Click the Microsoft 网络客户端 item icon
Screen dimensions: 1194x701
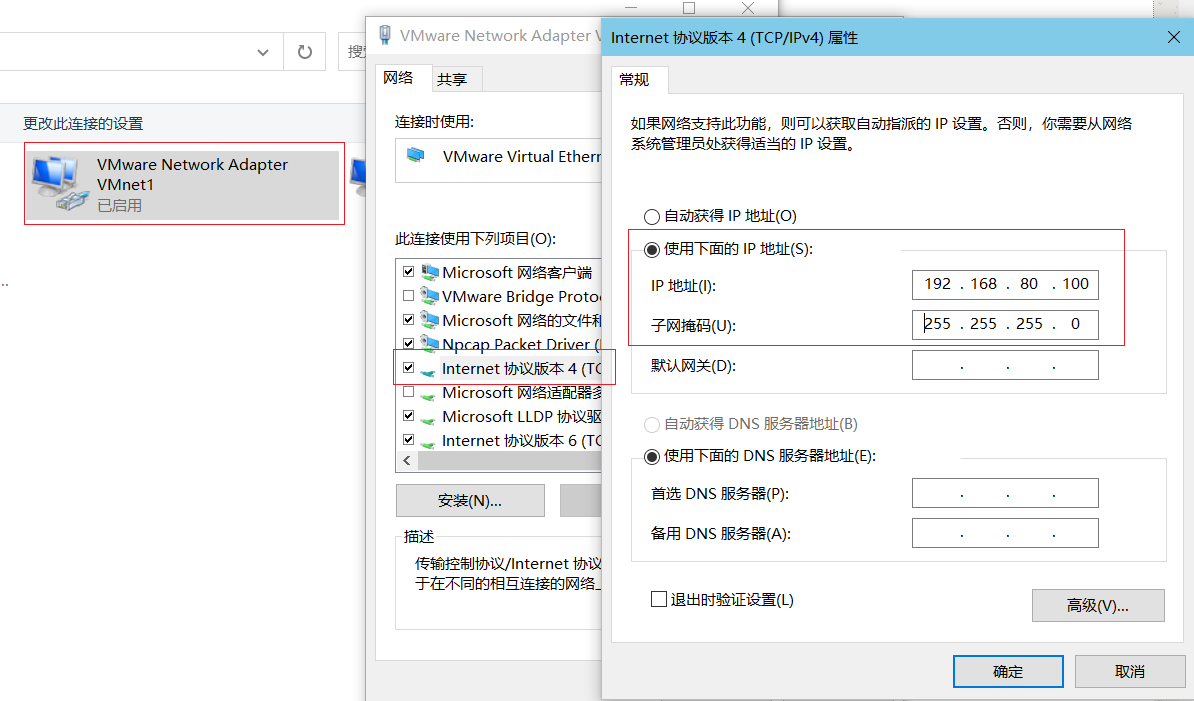(430, 272)
